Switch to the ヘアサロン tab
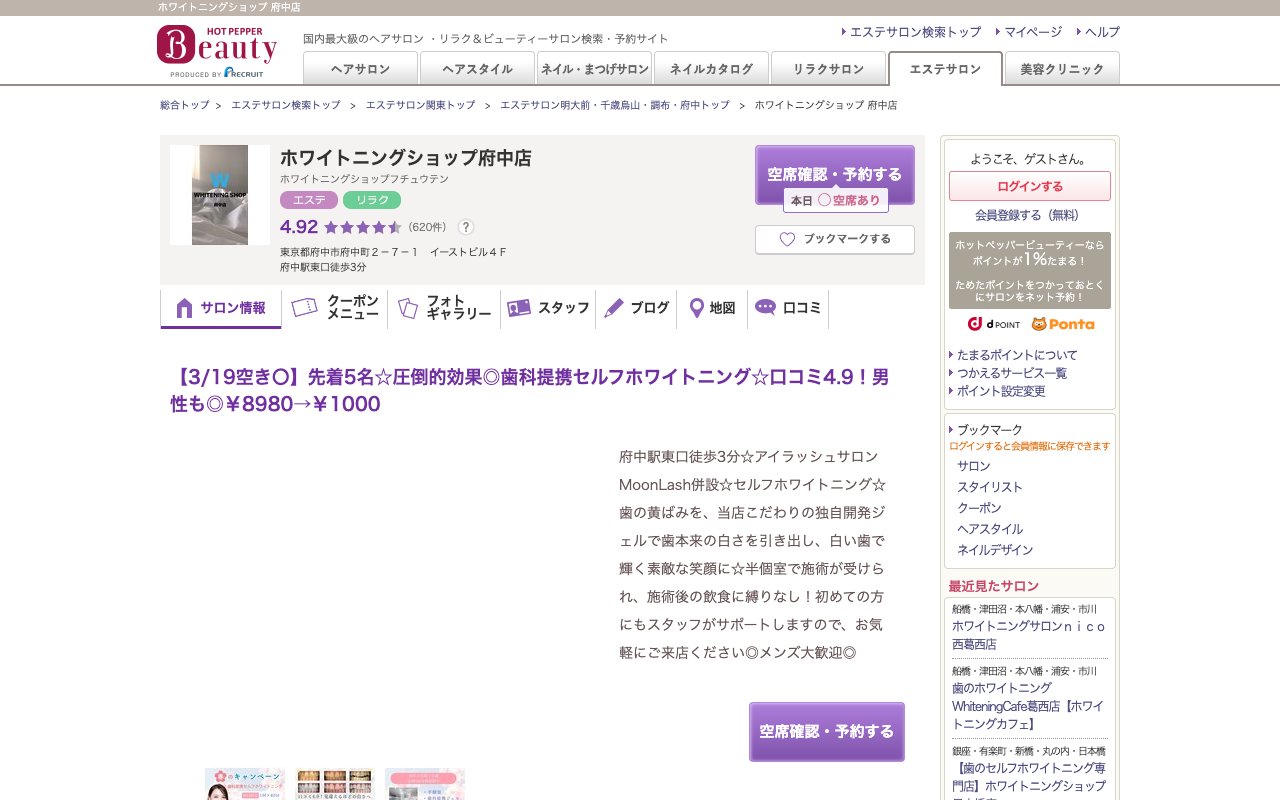Screen dimensions: 1280x800 pos(360,68)
